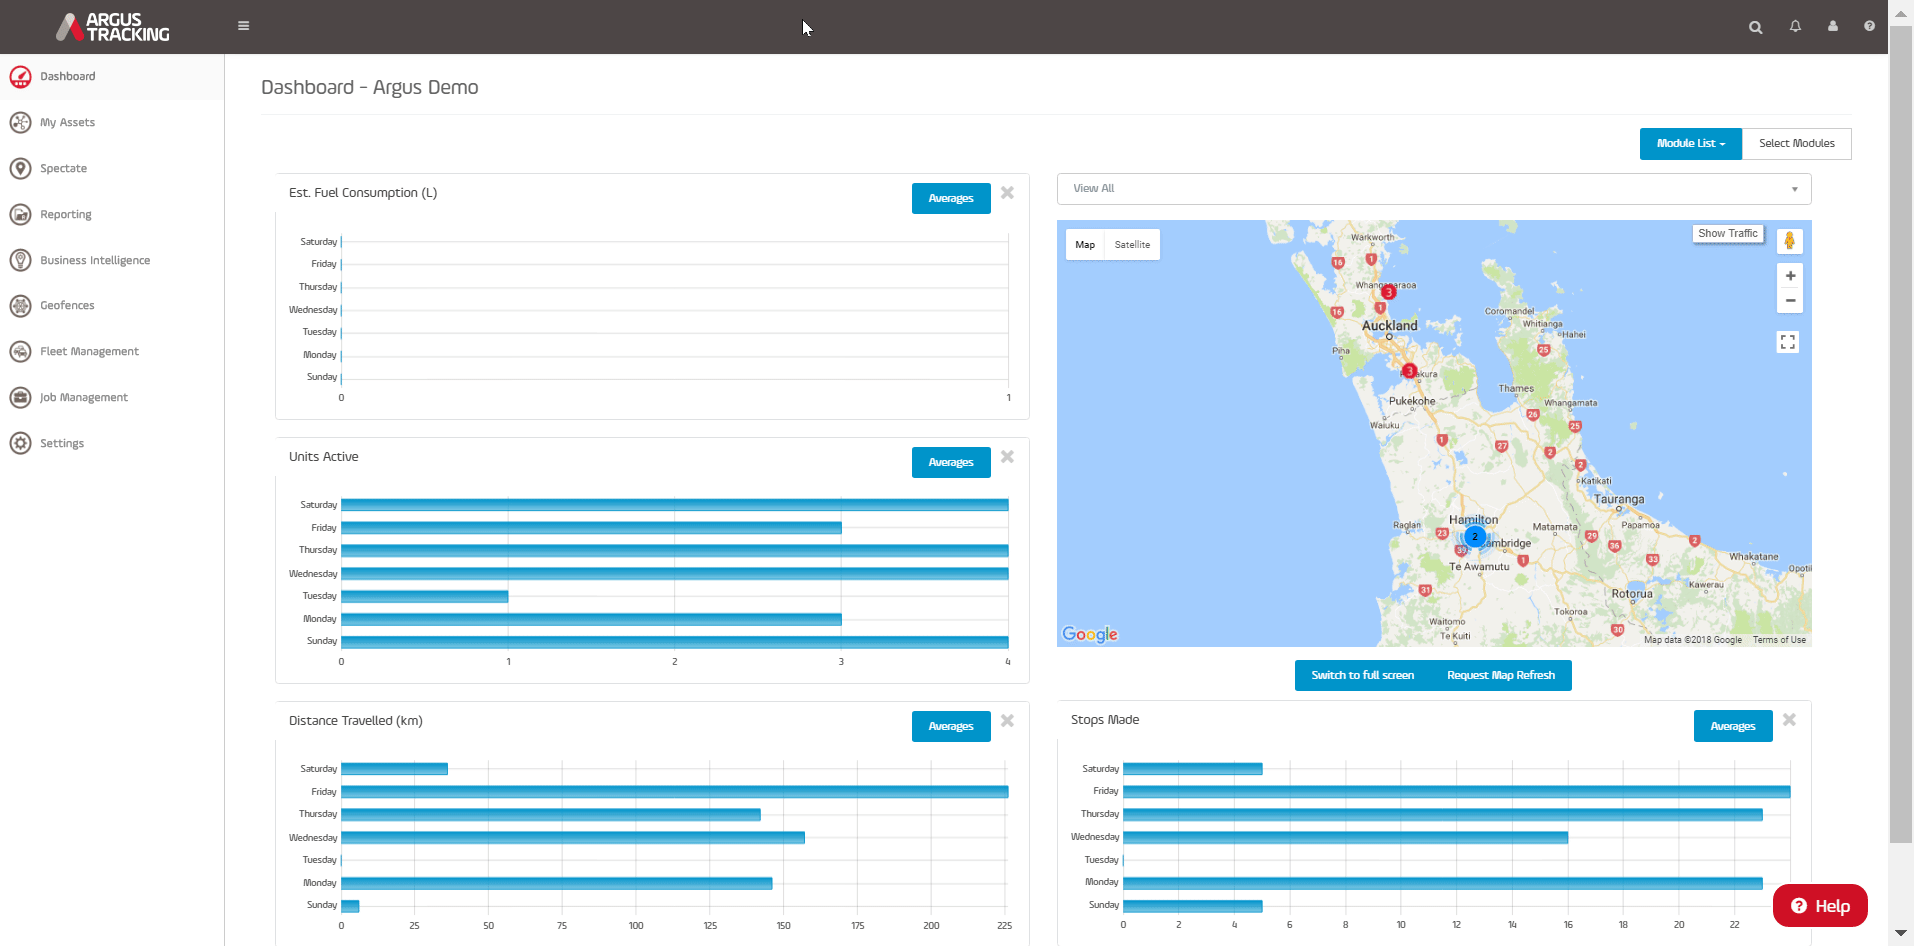Toggle Show Traffic on the map

point(1727,234)
